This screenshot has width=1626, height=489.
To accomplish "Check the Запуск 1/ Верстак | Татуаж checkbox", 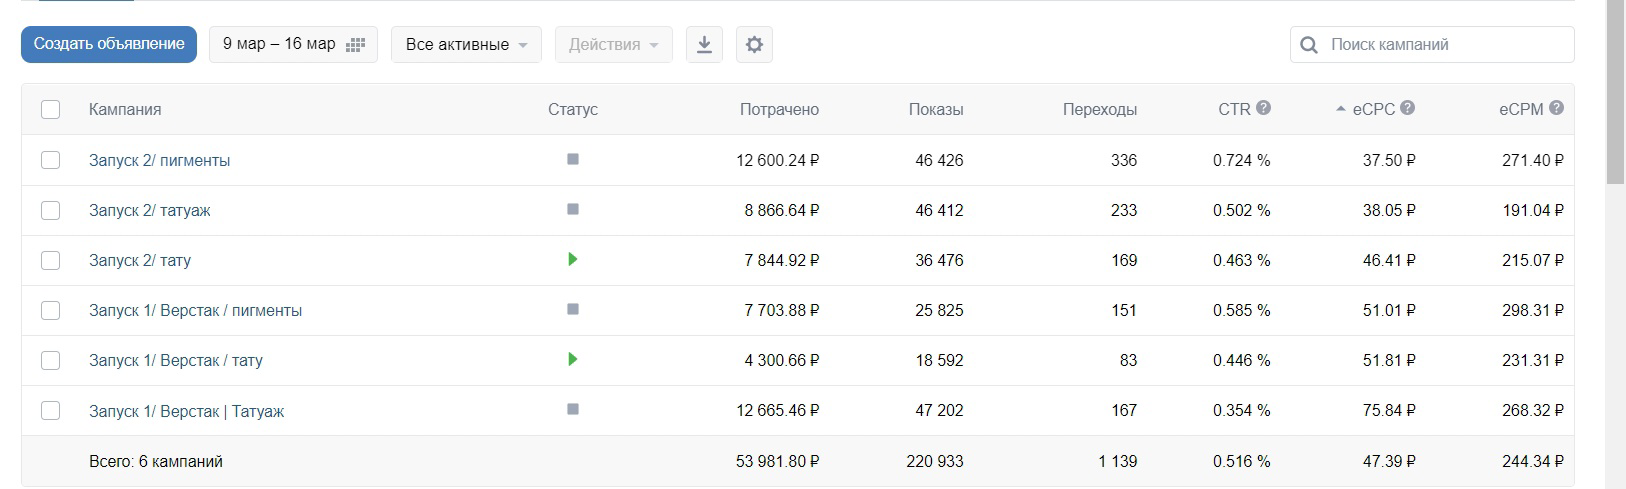I will click(x=50, y=410).
